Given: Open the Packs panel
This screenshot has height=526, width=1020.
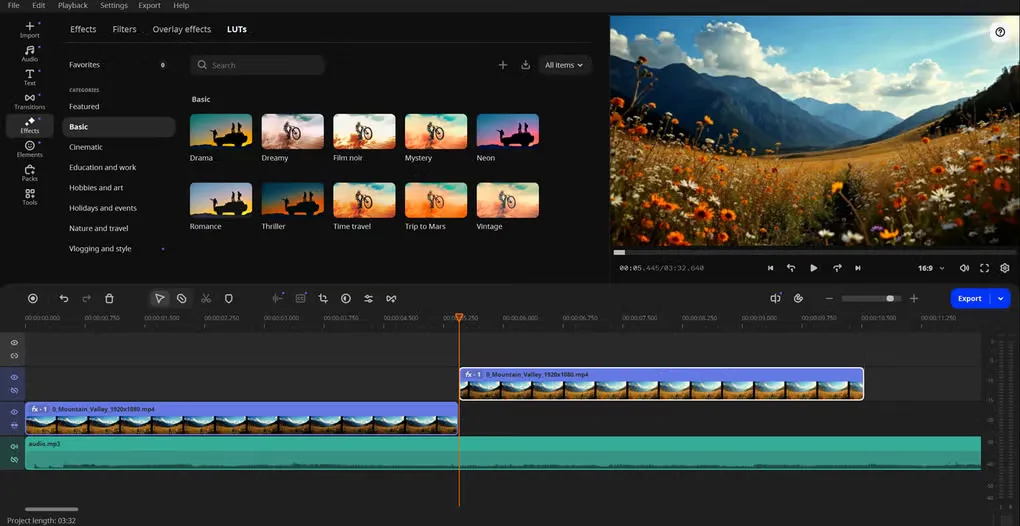Looking at the screenshot, I should [x=29, y=172].
